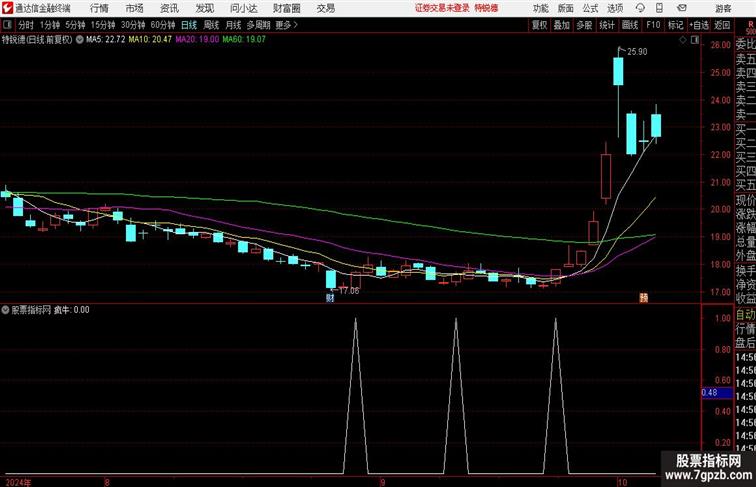Open the 选项 menu
The image size is (756, 487).
[x=615, y=8]
